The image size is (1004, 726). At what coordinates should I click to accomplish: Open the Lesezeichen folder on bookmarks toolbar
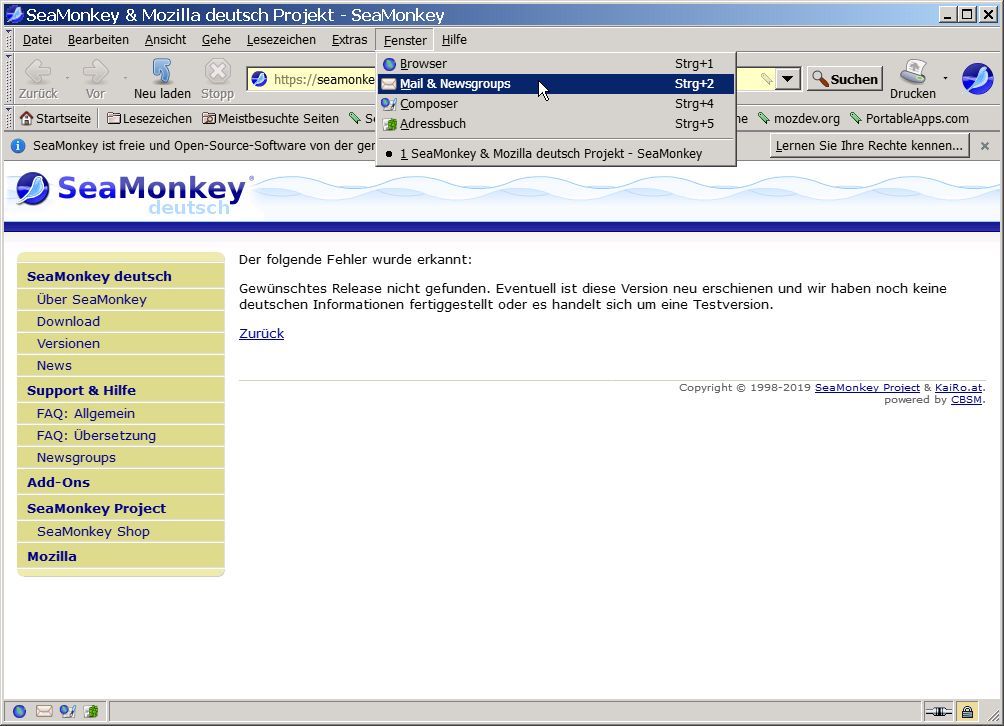pos(149,118)
